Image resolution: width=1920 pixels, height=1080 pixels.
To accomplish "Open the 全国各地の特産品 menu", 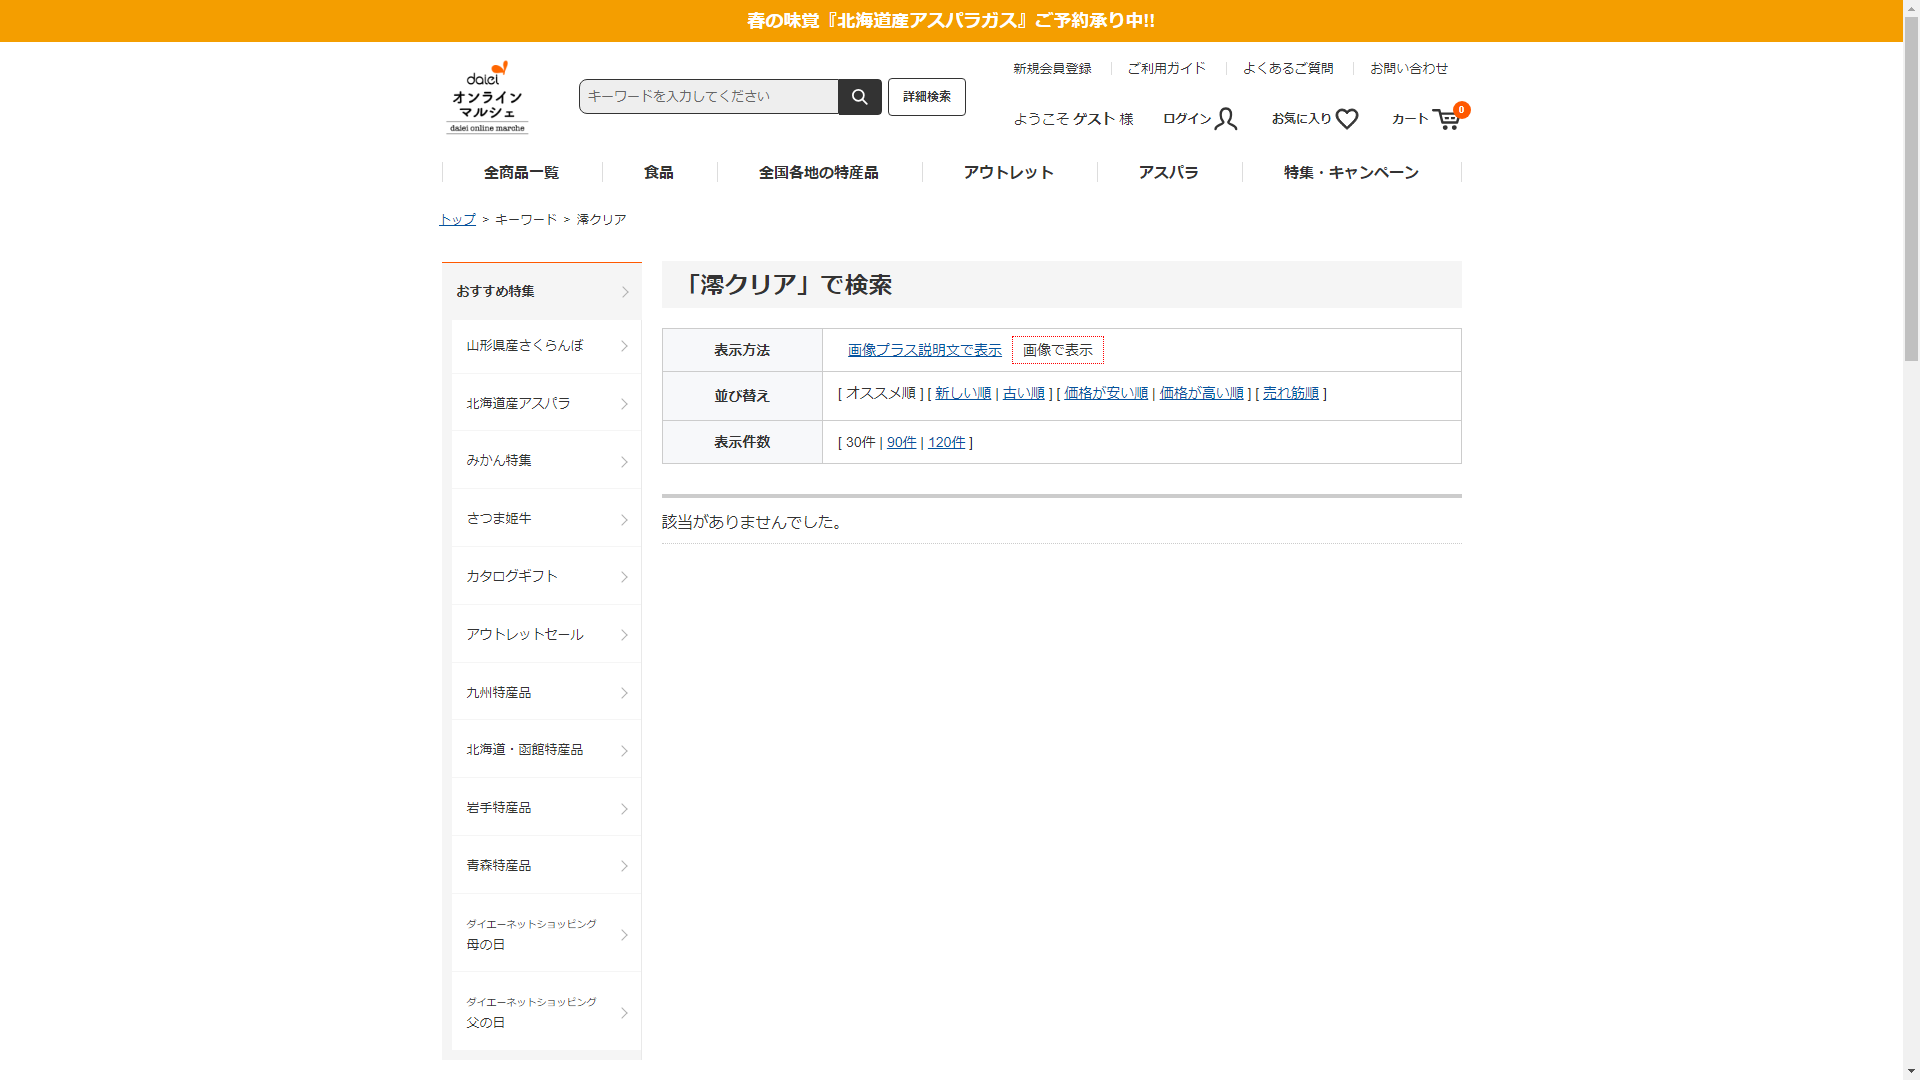I will tap(818, 173).
